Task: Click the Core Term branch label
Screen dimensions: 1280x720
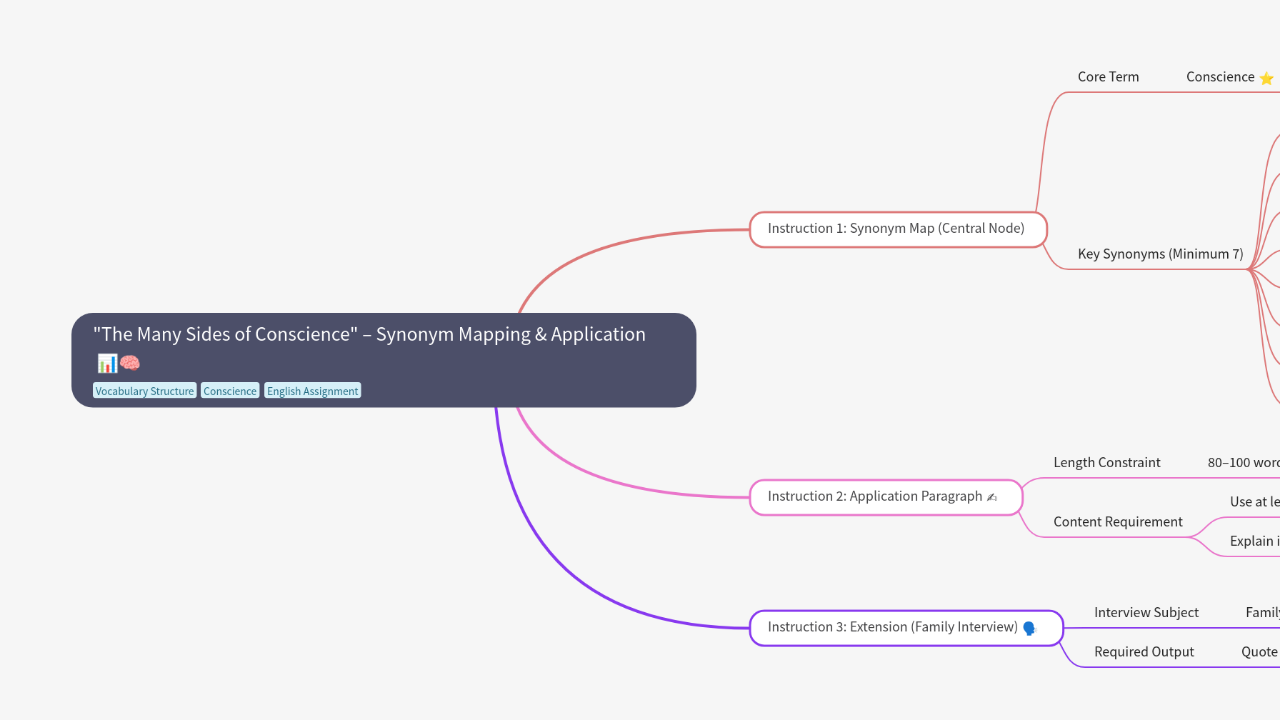Action: 1108,77
